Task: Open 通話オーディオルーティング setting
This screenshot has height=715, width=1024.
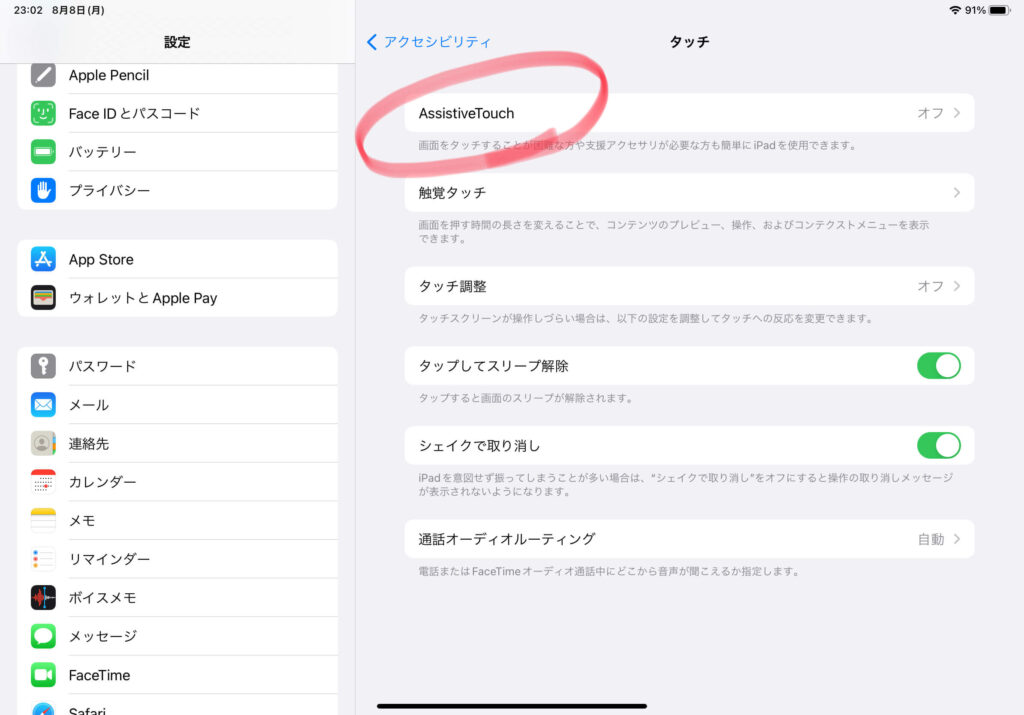Action: coord(689,539)
